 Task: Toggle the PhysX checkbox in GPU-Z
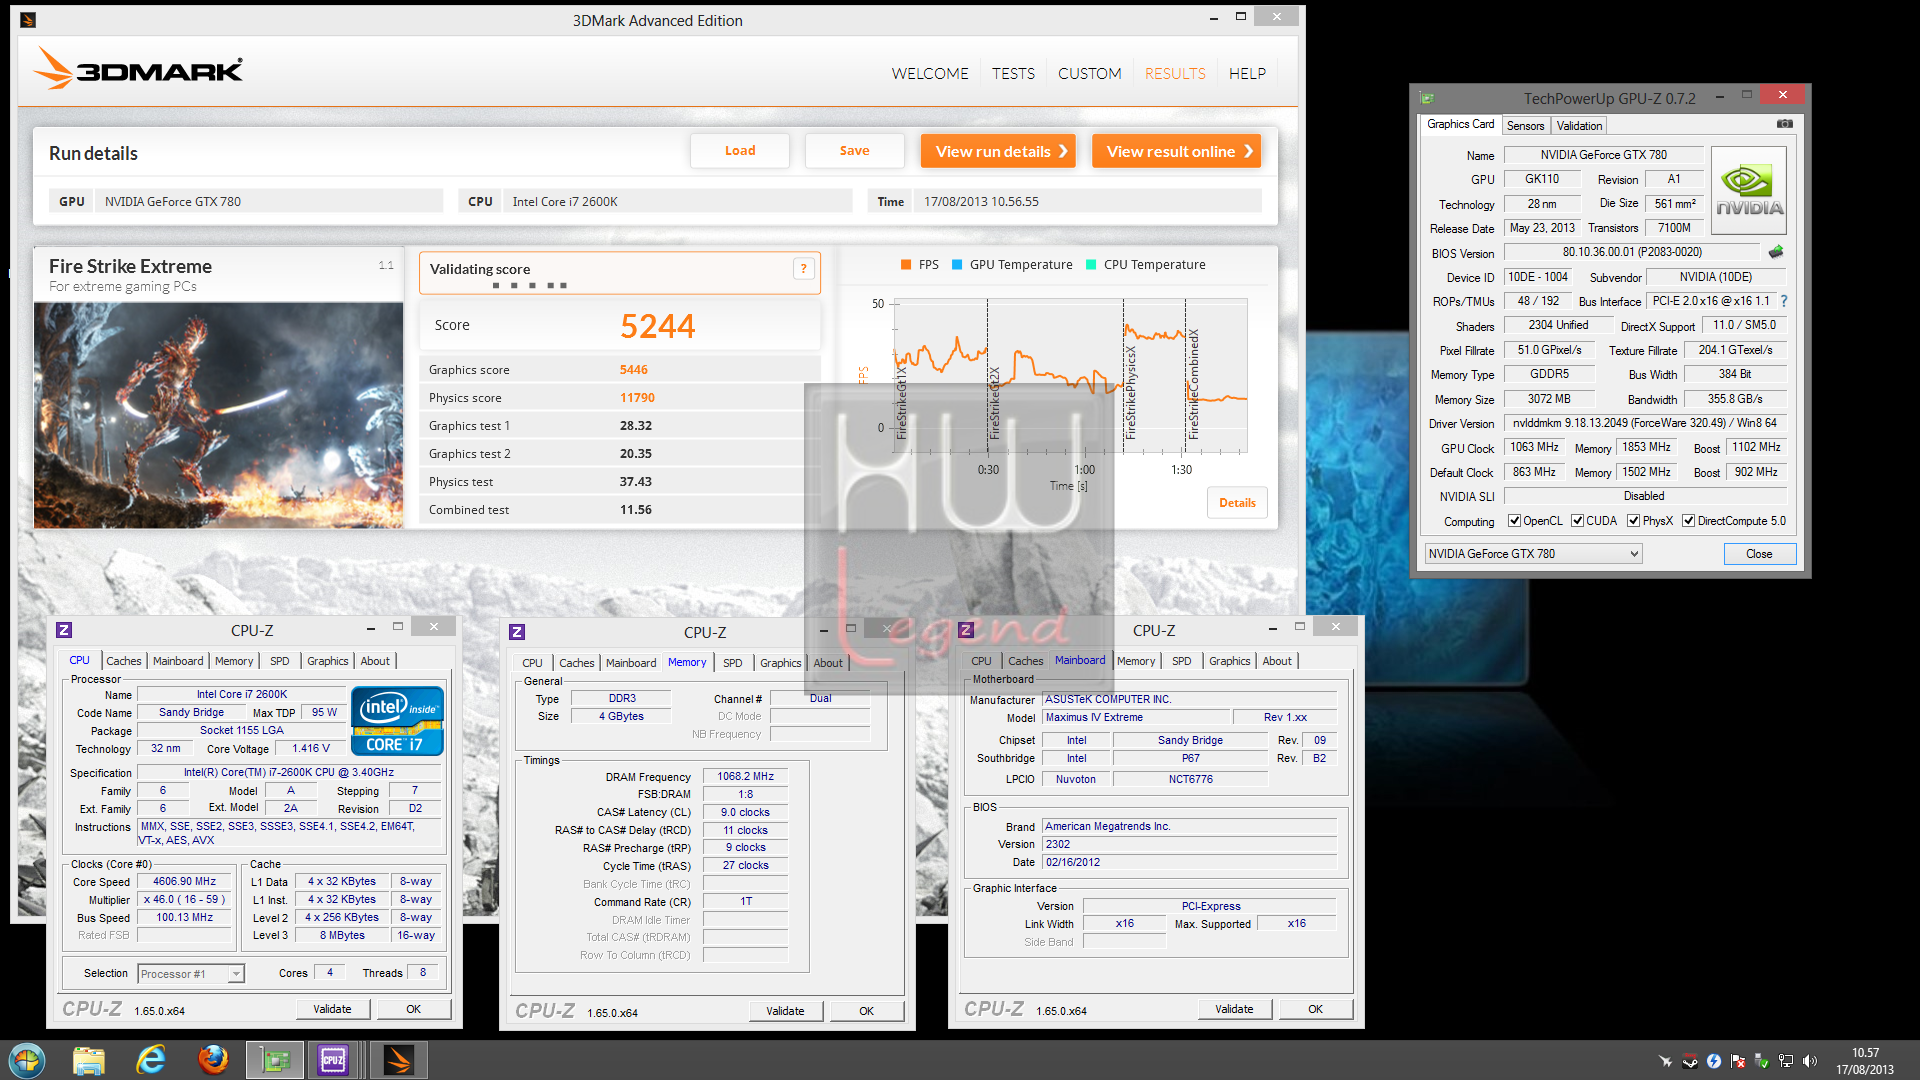point(1633,521)
